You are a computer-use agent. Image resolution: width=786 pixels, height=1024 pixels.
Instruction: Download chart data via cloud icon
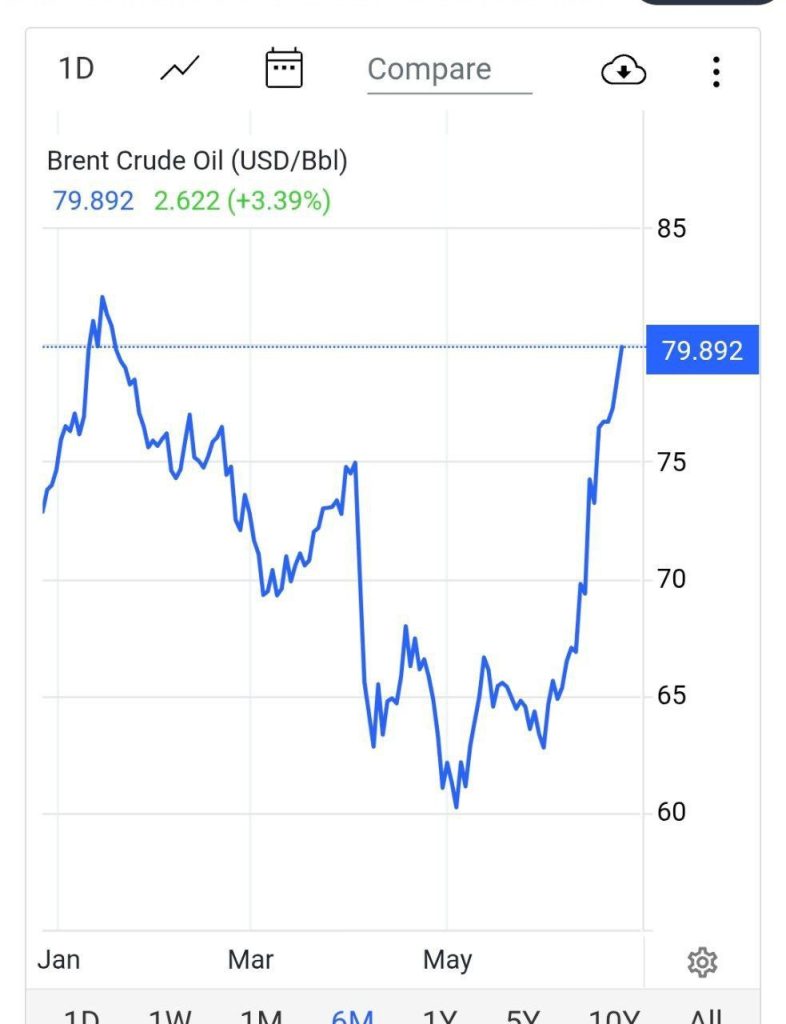coord(623,71)
